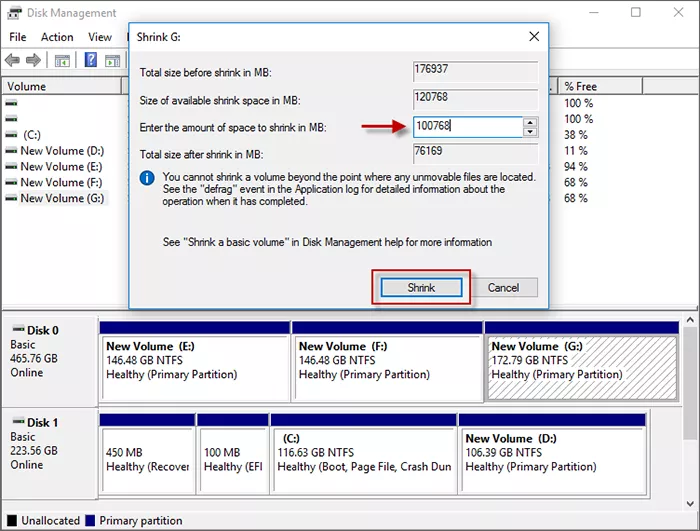
Task: Select (C:) in the volume list
Action: click(32, 134)
